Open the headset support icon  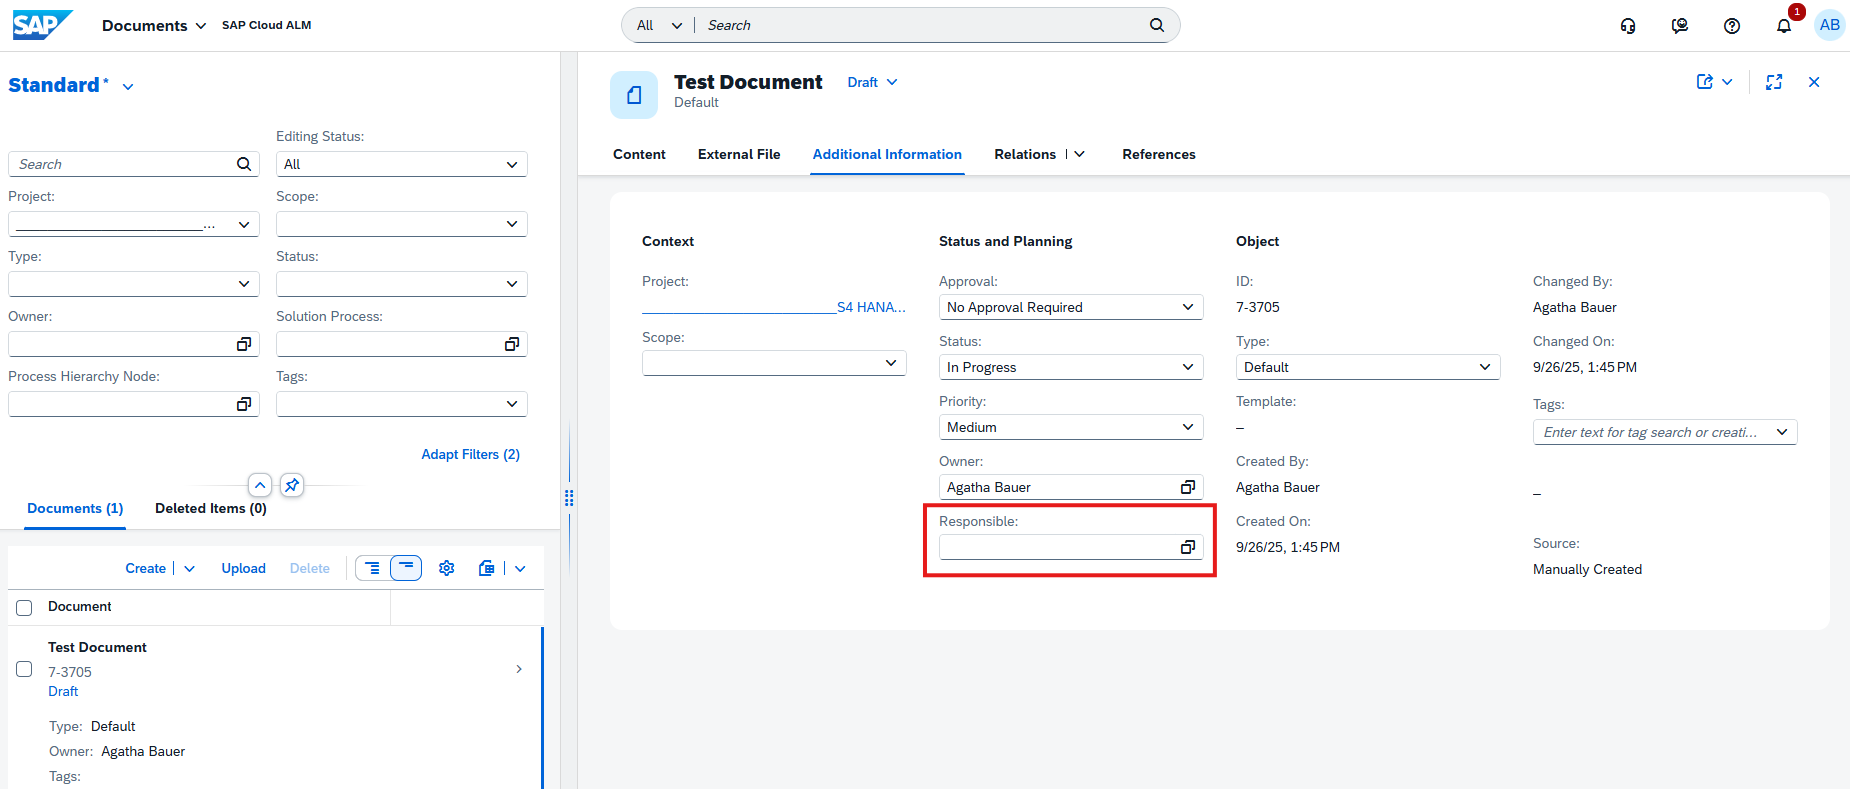(1628, 26)
